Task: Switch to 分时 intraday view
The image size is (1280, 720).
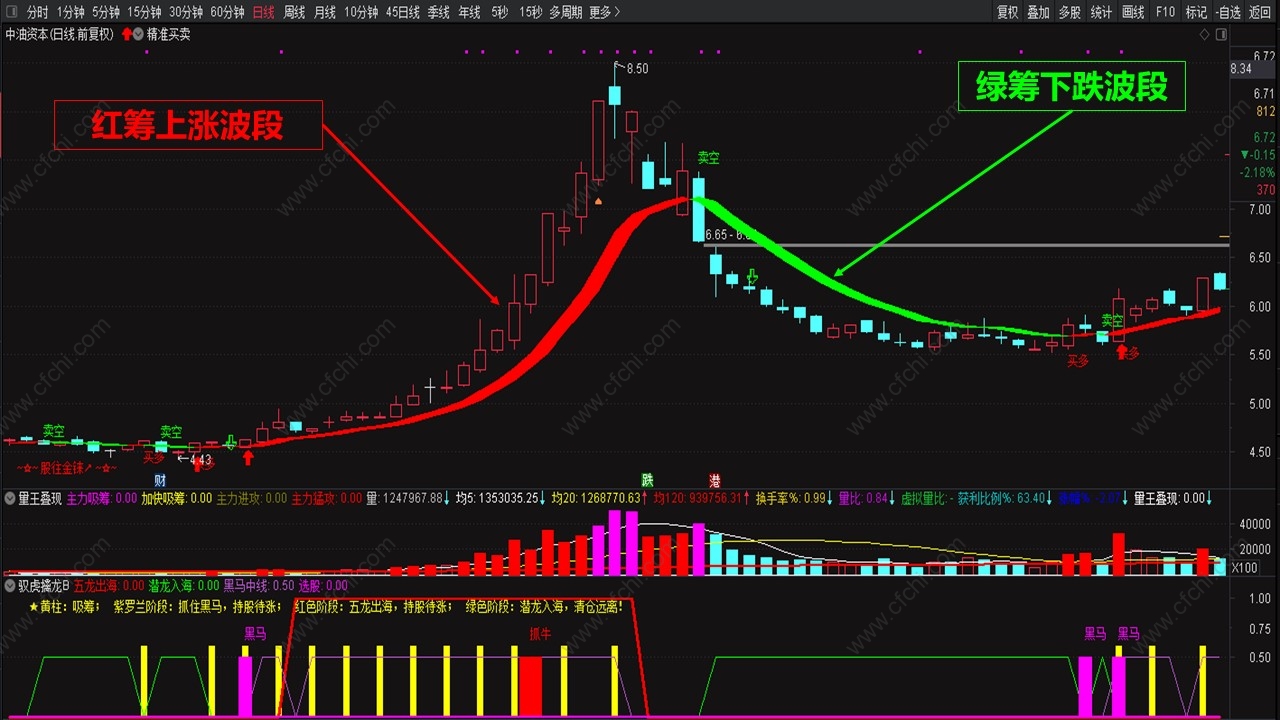Action: point(37,12)
